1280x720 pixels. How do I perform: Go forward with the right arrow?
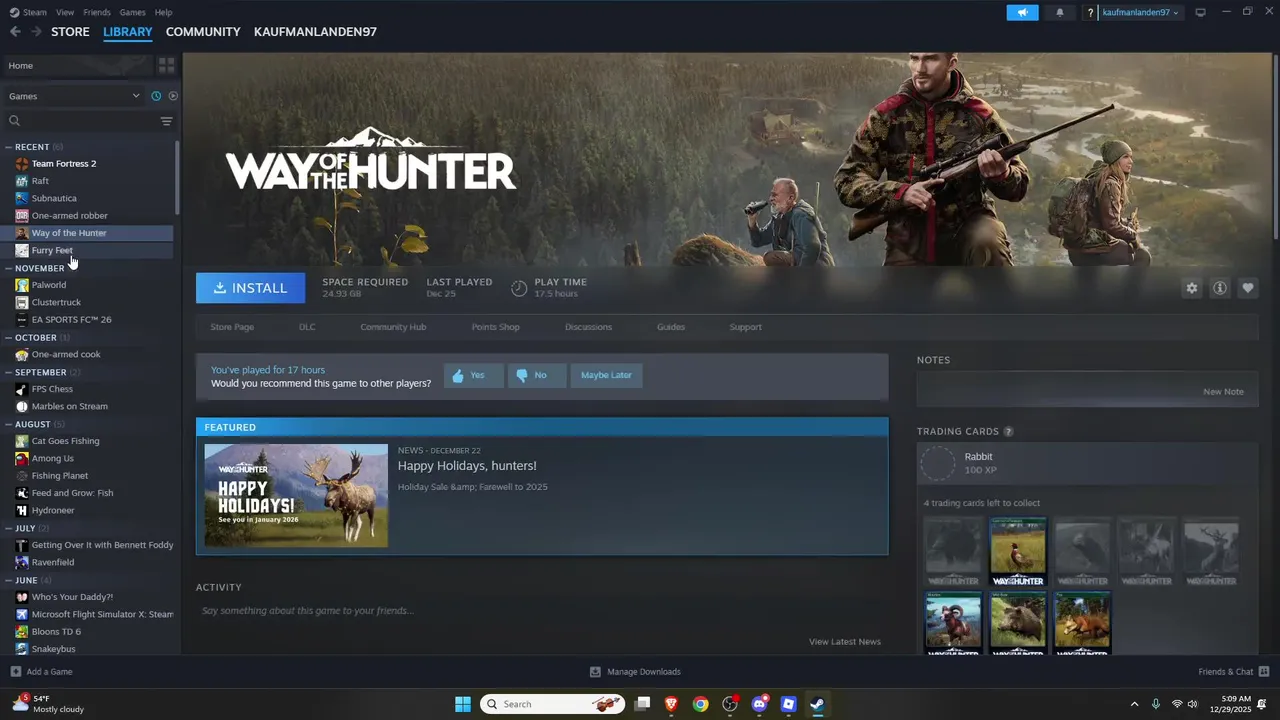[x=36, y=32]
